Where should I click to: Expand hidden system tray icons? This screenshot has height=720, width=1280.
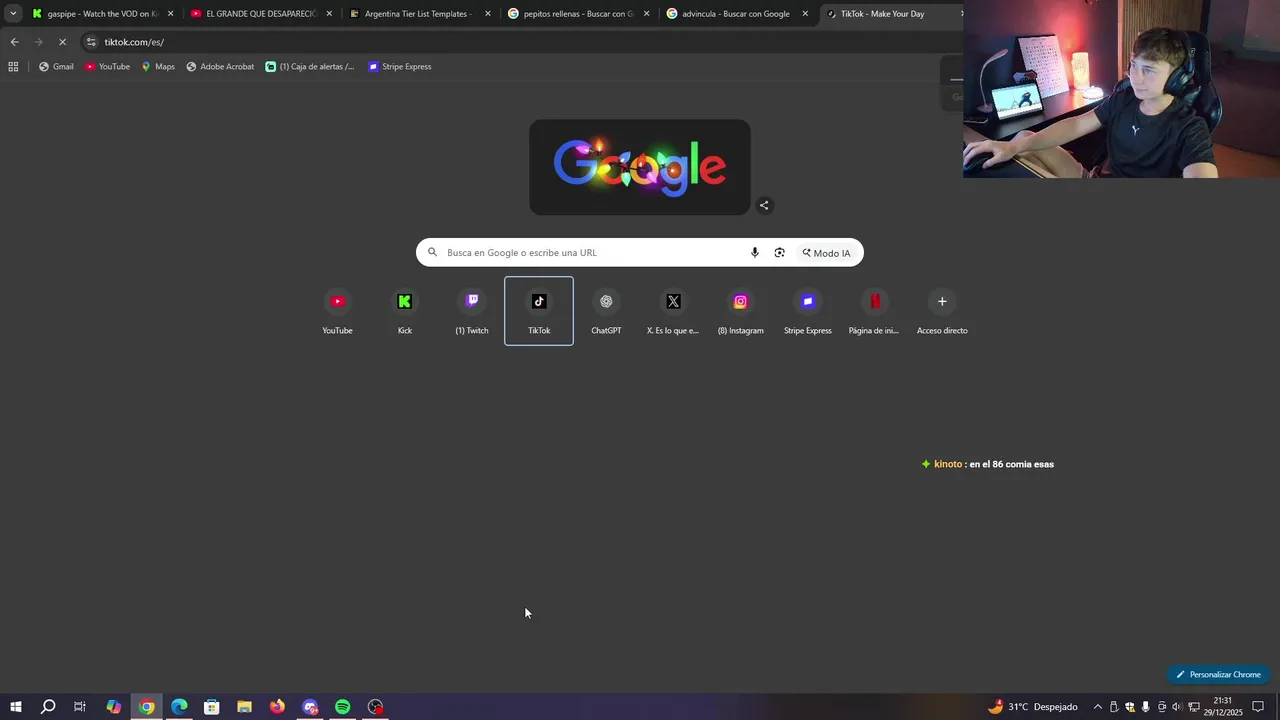[x=1098, y=707]
